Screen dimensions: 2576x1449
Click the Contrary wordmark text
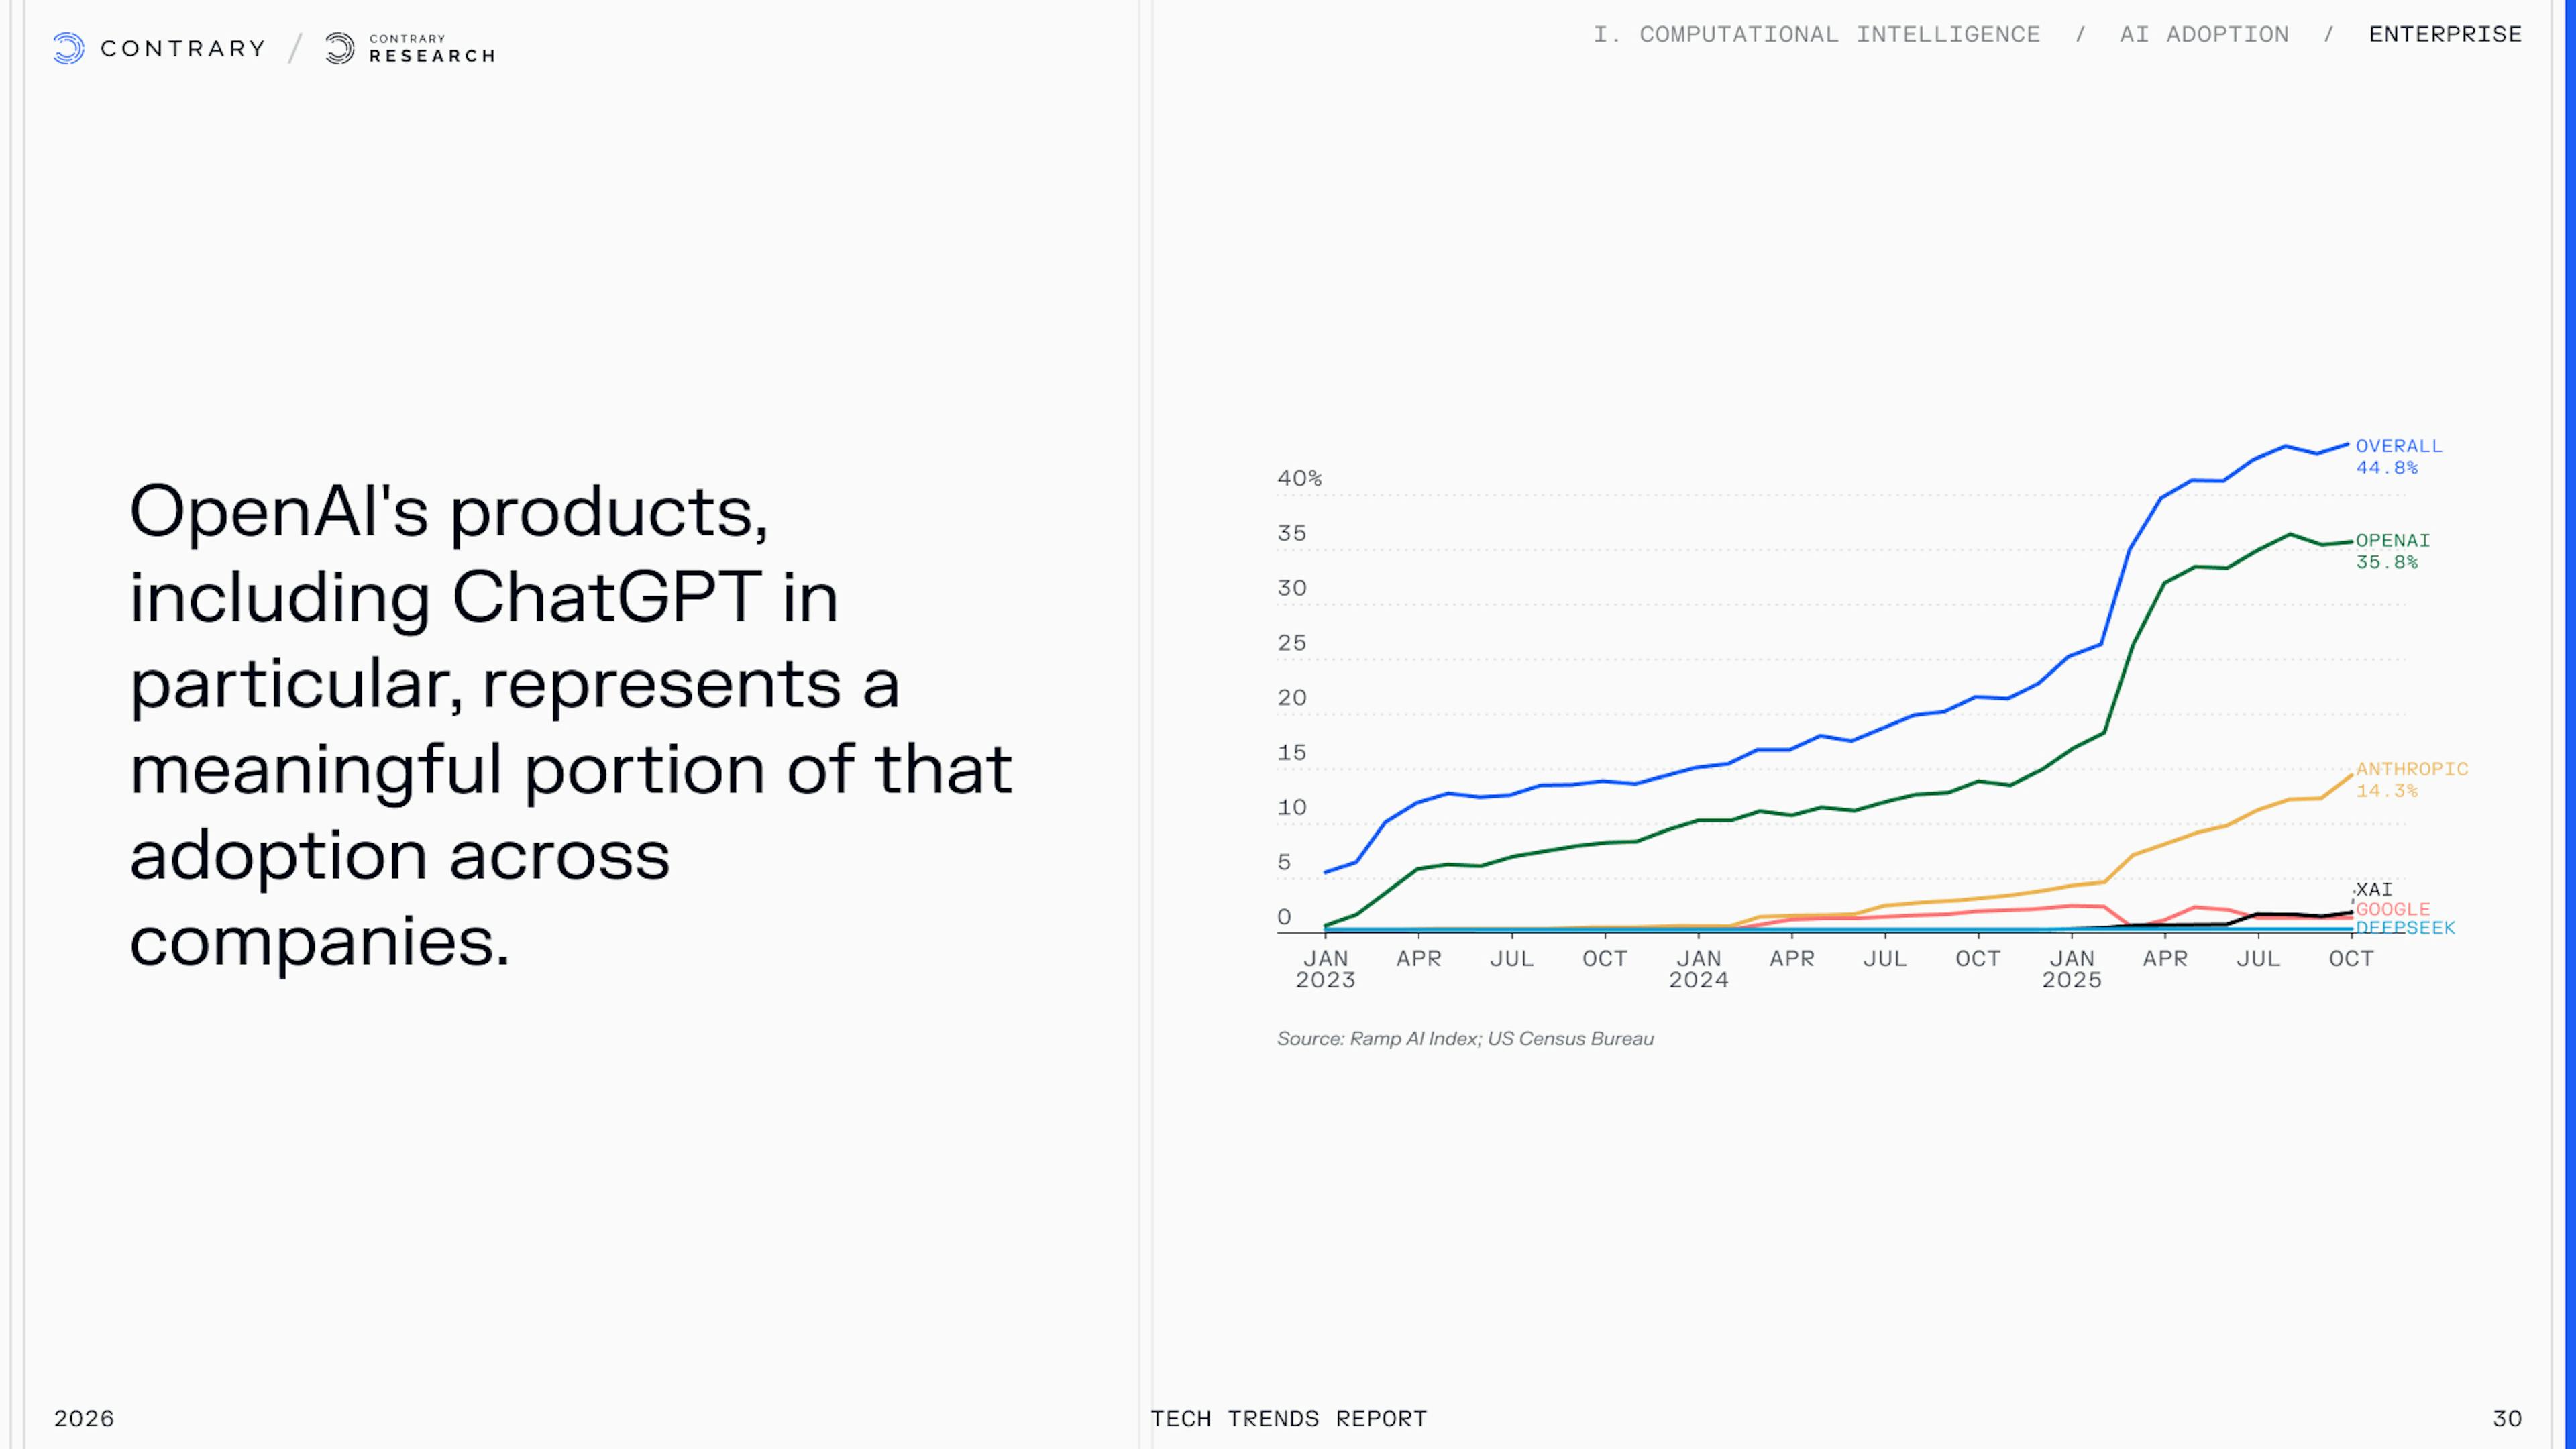coord(183,48)
